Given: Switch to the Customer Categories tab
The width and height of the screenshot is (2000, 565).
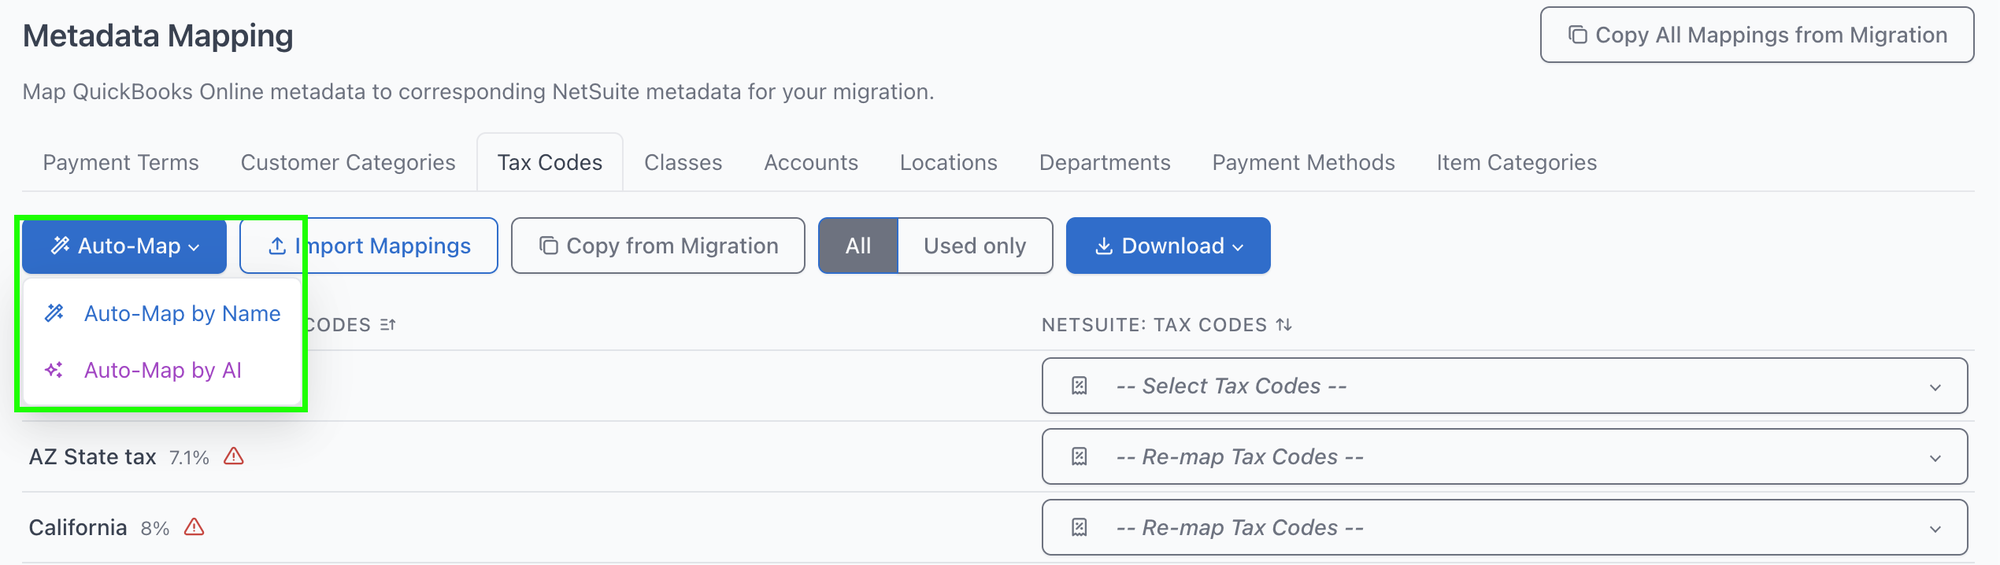Looking at the screenshot, I should pos(348,163).
